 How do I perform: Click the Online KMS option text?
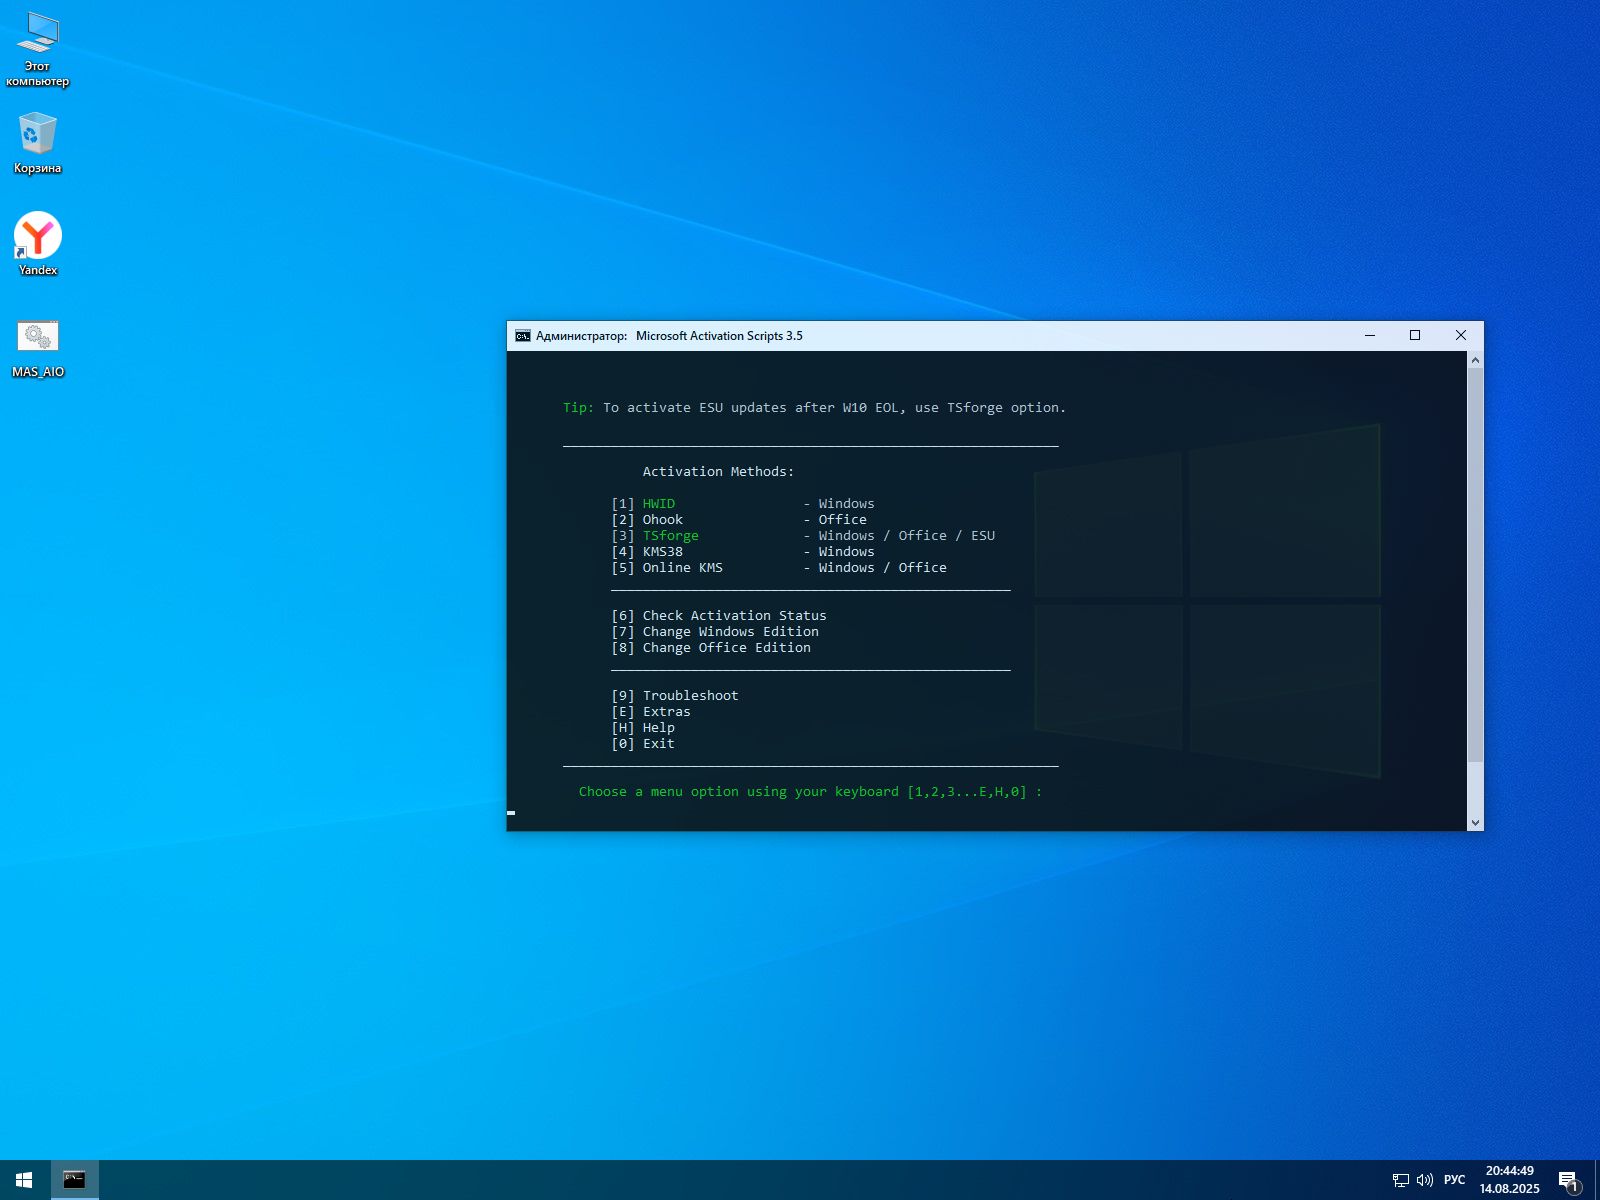[682, 568]
